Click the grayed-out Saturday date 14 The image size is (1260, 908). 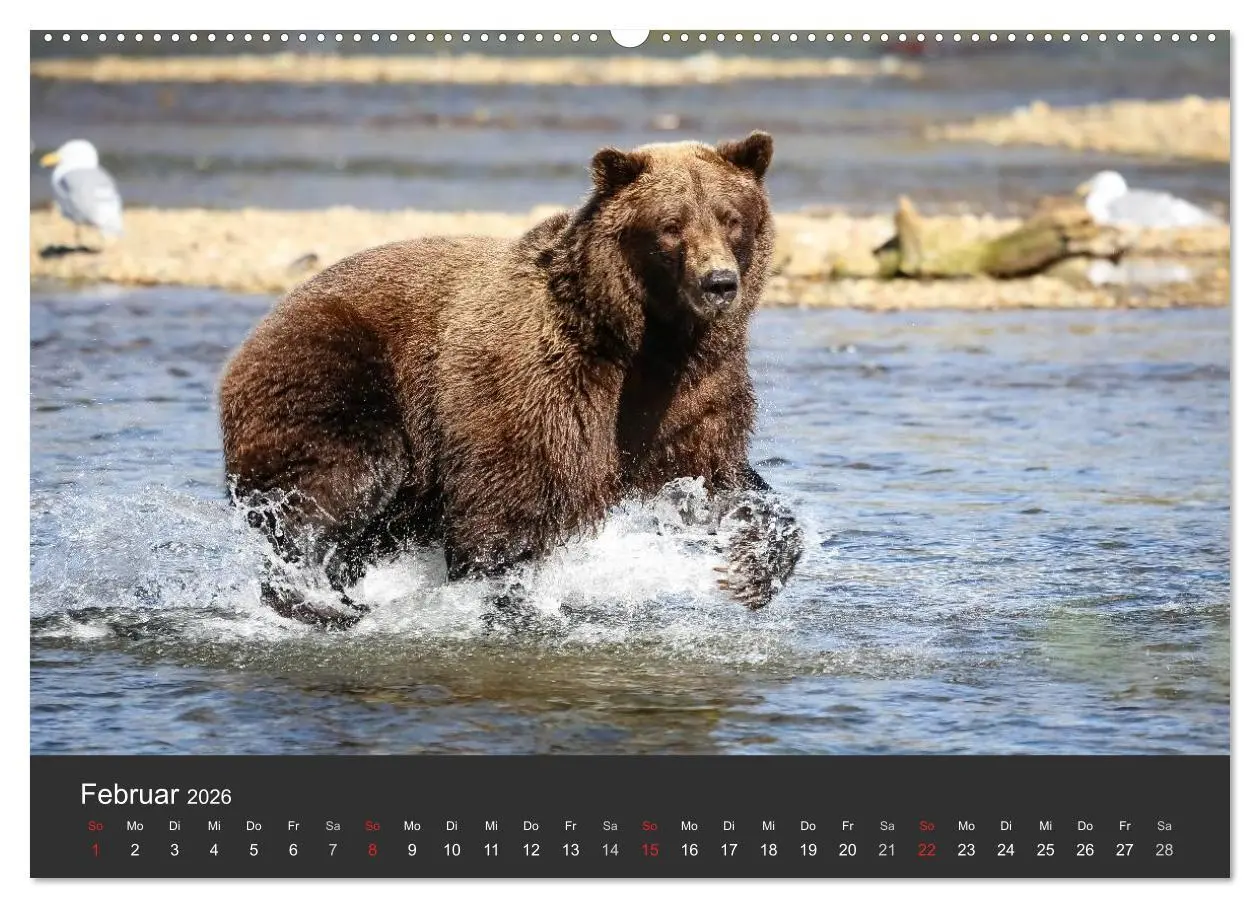coord(609,849)
